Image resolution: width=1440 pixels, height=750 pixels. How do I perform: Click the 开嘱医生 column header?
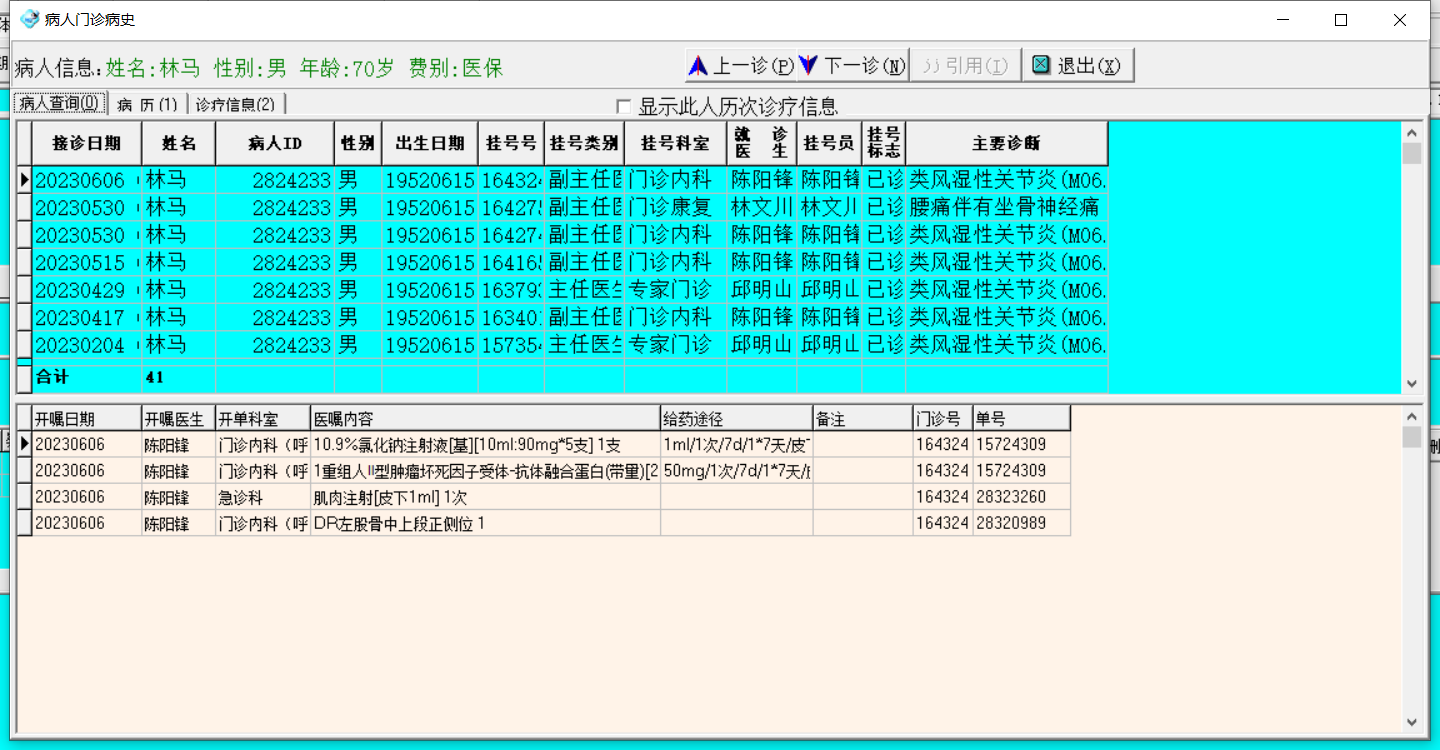pos(178,418)
